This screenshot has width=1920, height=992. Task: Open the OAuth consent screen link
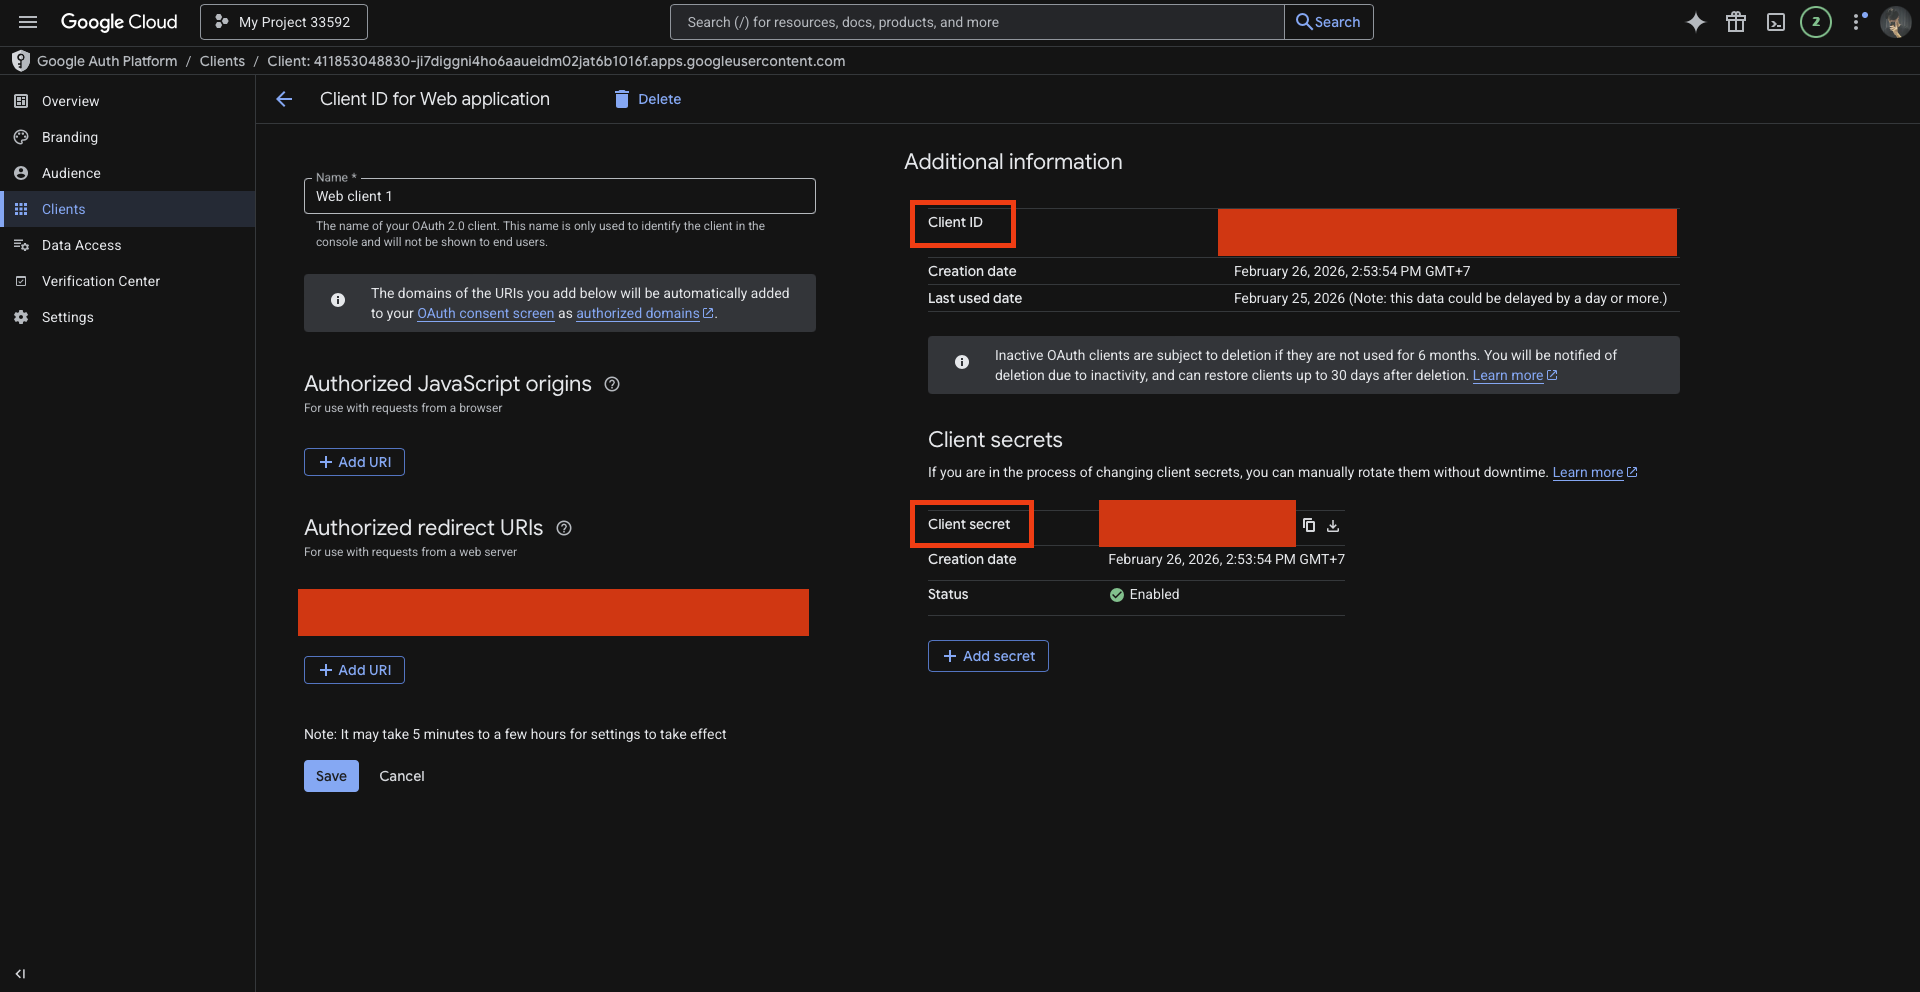tap(485, 313)
